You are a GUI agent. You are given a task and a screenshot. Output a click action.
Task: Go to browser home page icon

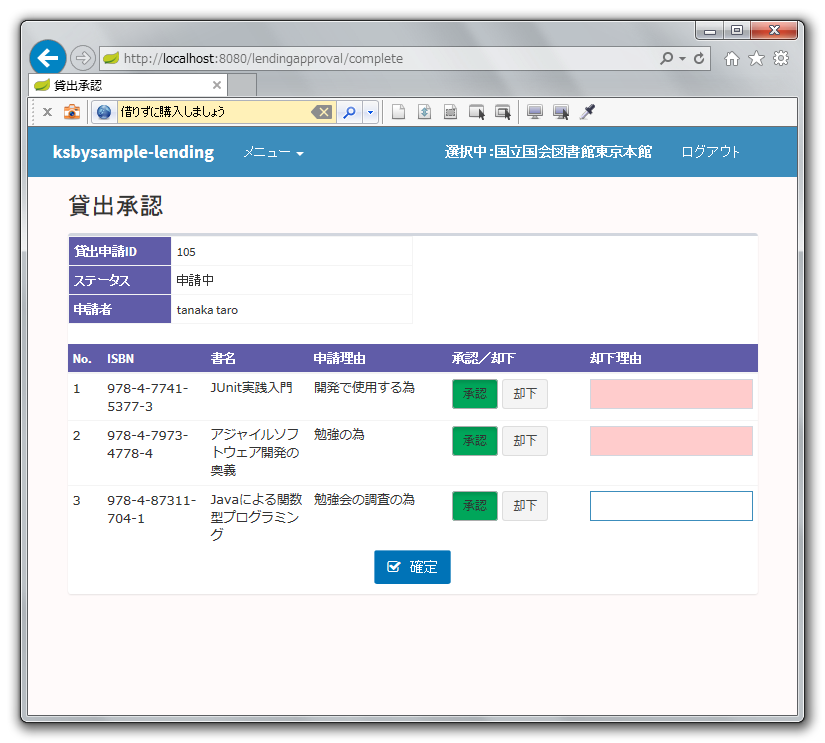(x=731, y=58)
